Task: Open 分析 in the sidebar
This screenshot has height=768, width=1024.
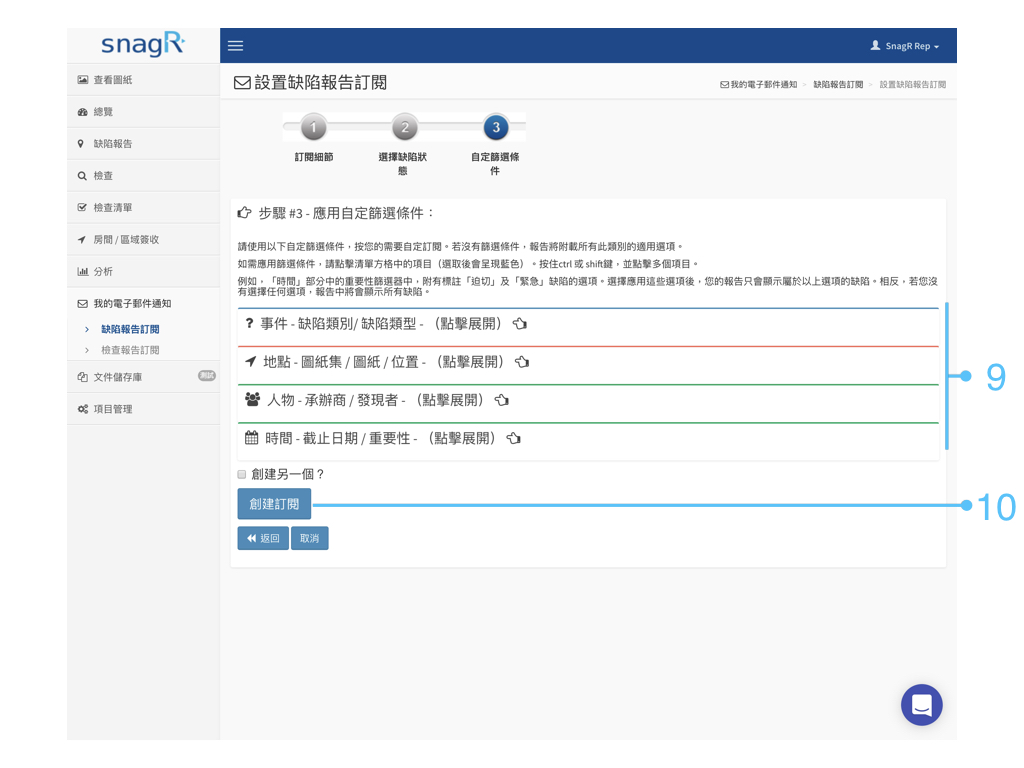Action: click(143, 272)
